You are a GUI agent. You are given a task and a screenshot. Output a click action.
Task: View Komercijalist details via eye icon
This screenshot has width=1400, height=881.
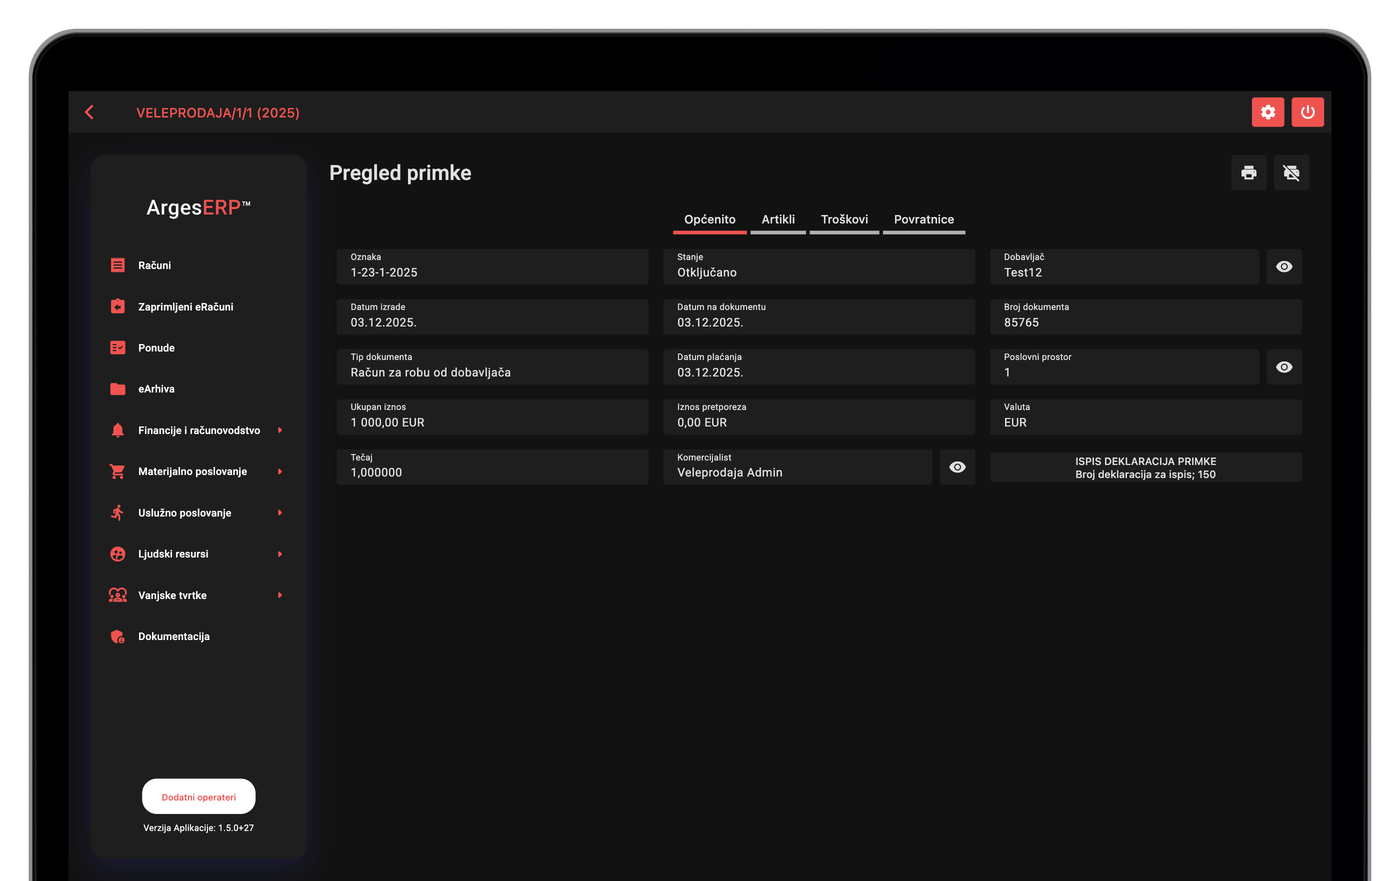(957, 467)
